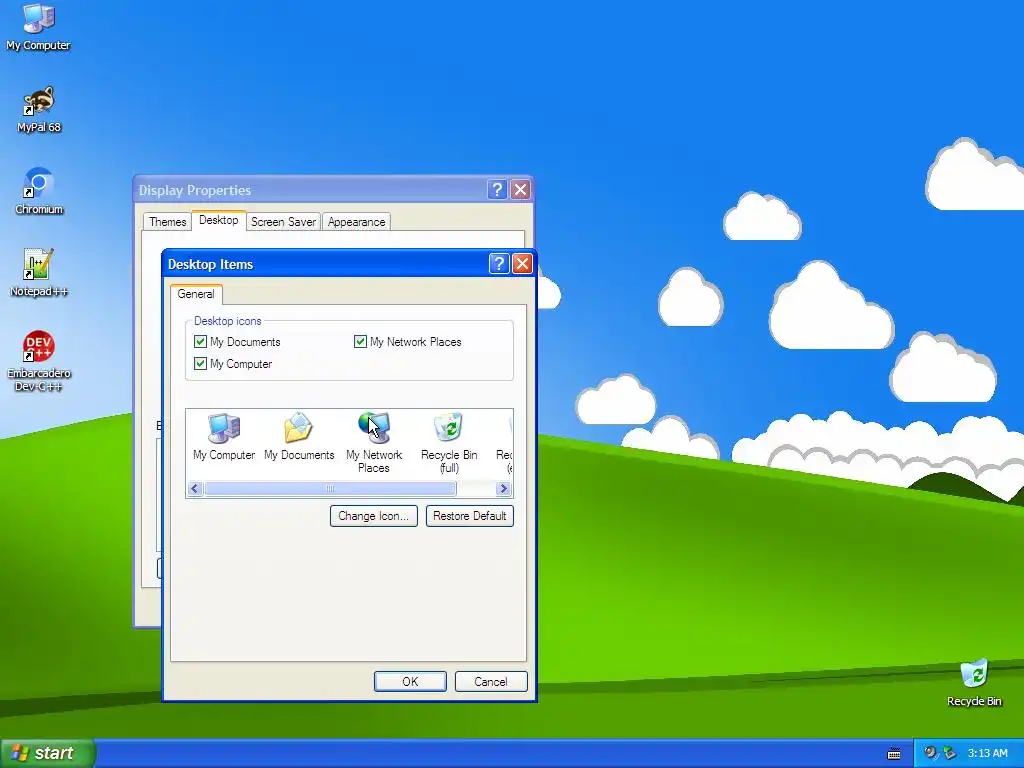Click Cancel in Desktop Items dialog
Screen dimensions: 1024x768
[x=490, y=682]
